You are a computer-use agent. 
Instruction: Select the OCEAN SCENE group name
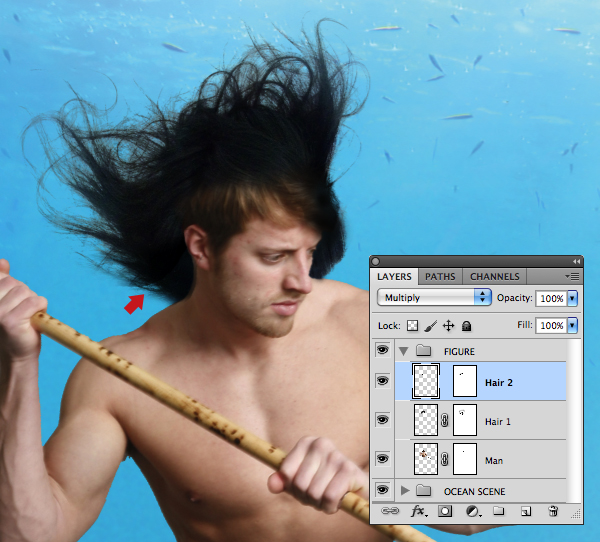474,491
